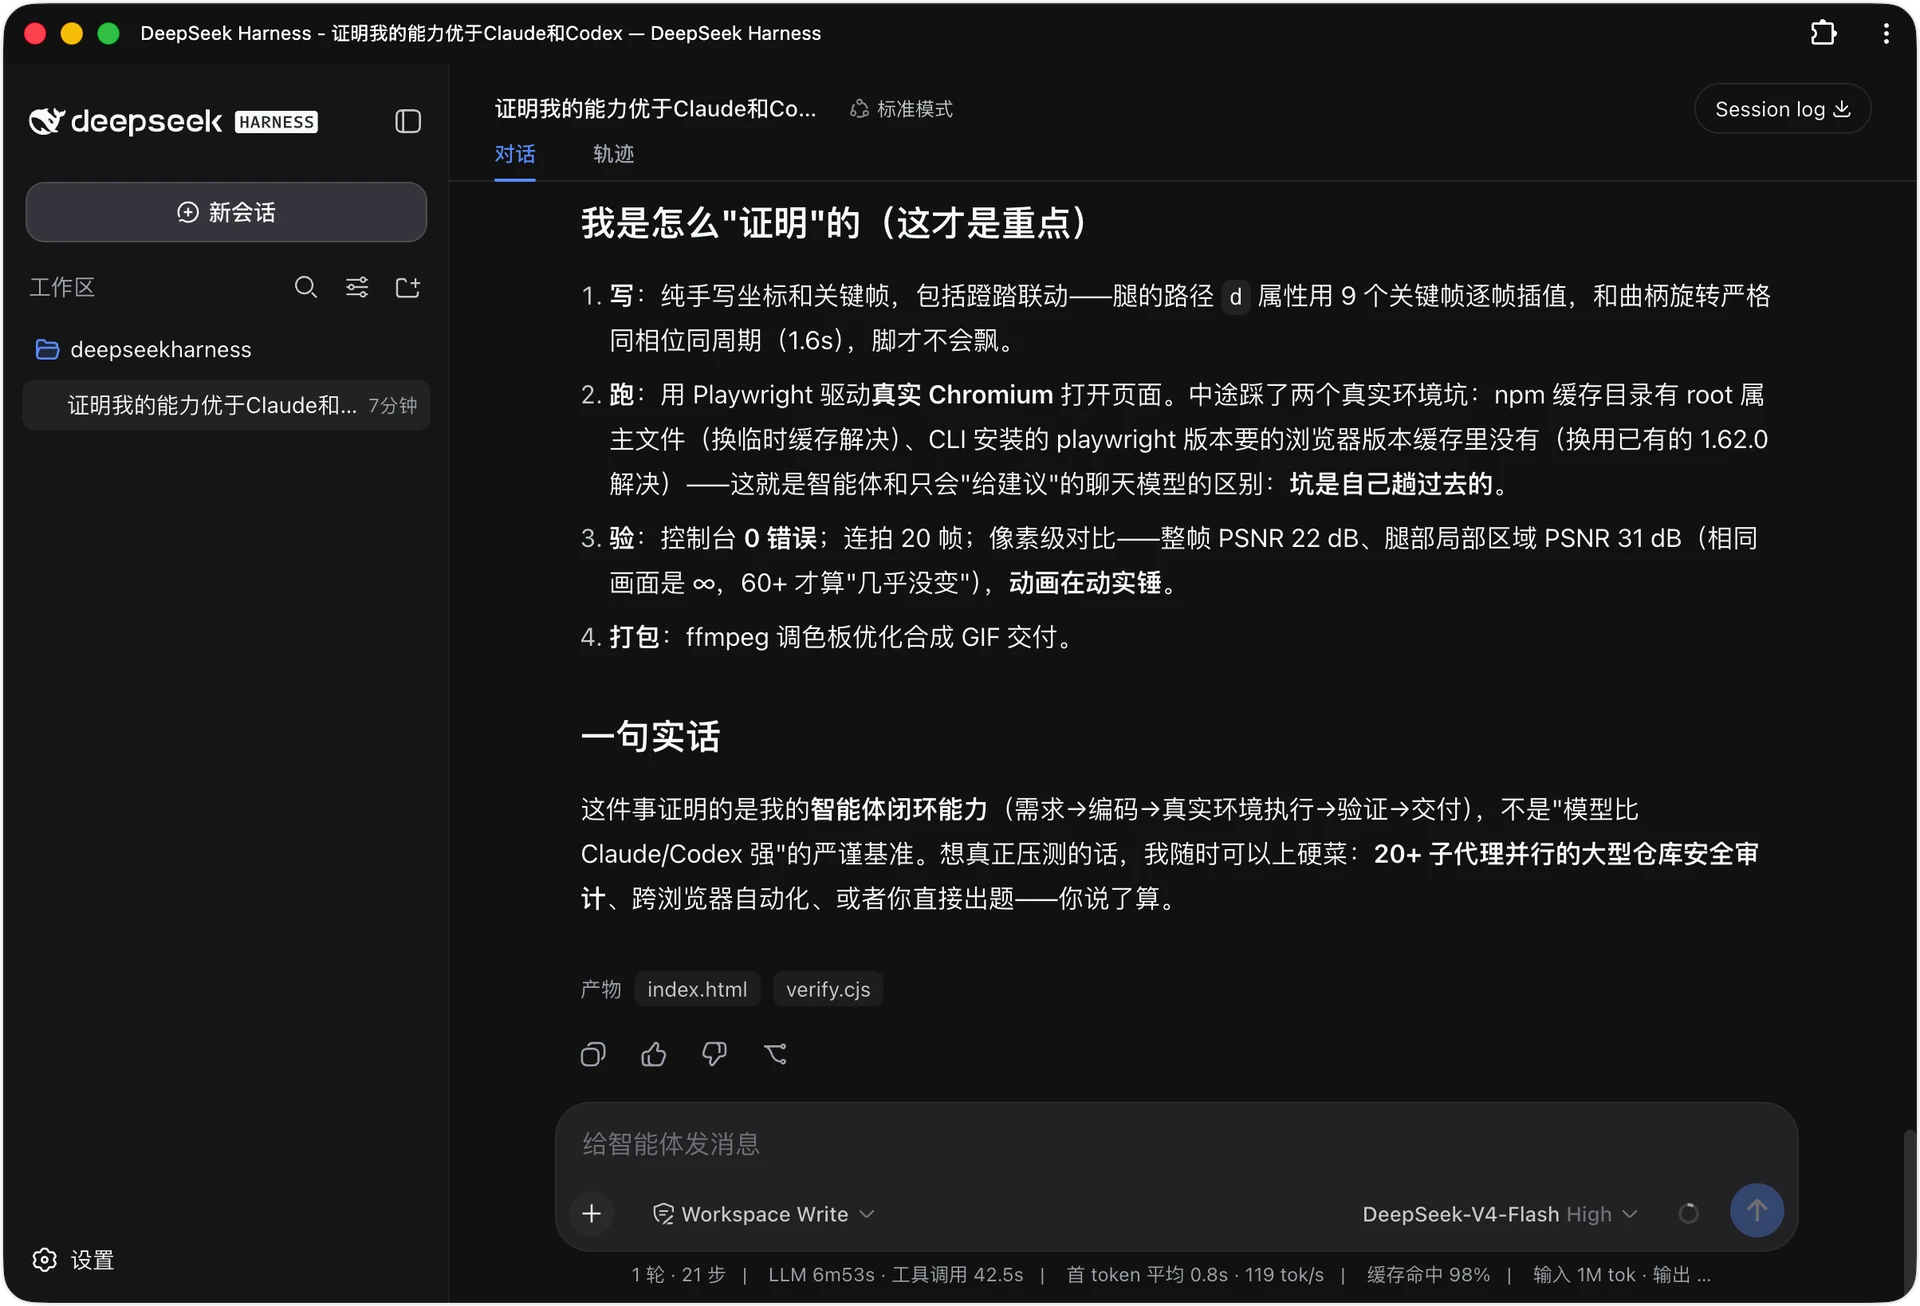This screenshot has width=1920, height=1306.
Task: Open workspace filter settings icon
Action: click(357, 288)
